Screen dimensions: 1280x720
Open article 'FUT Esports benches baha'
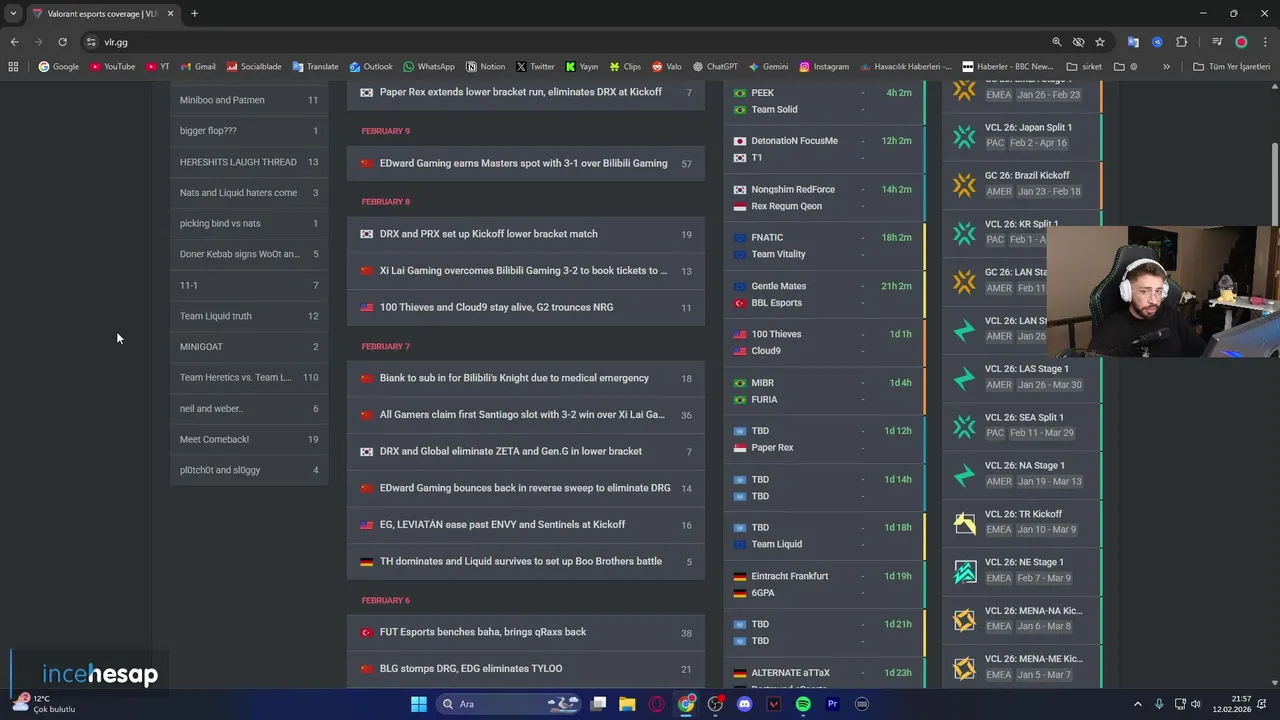(526, 632)
